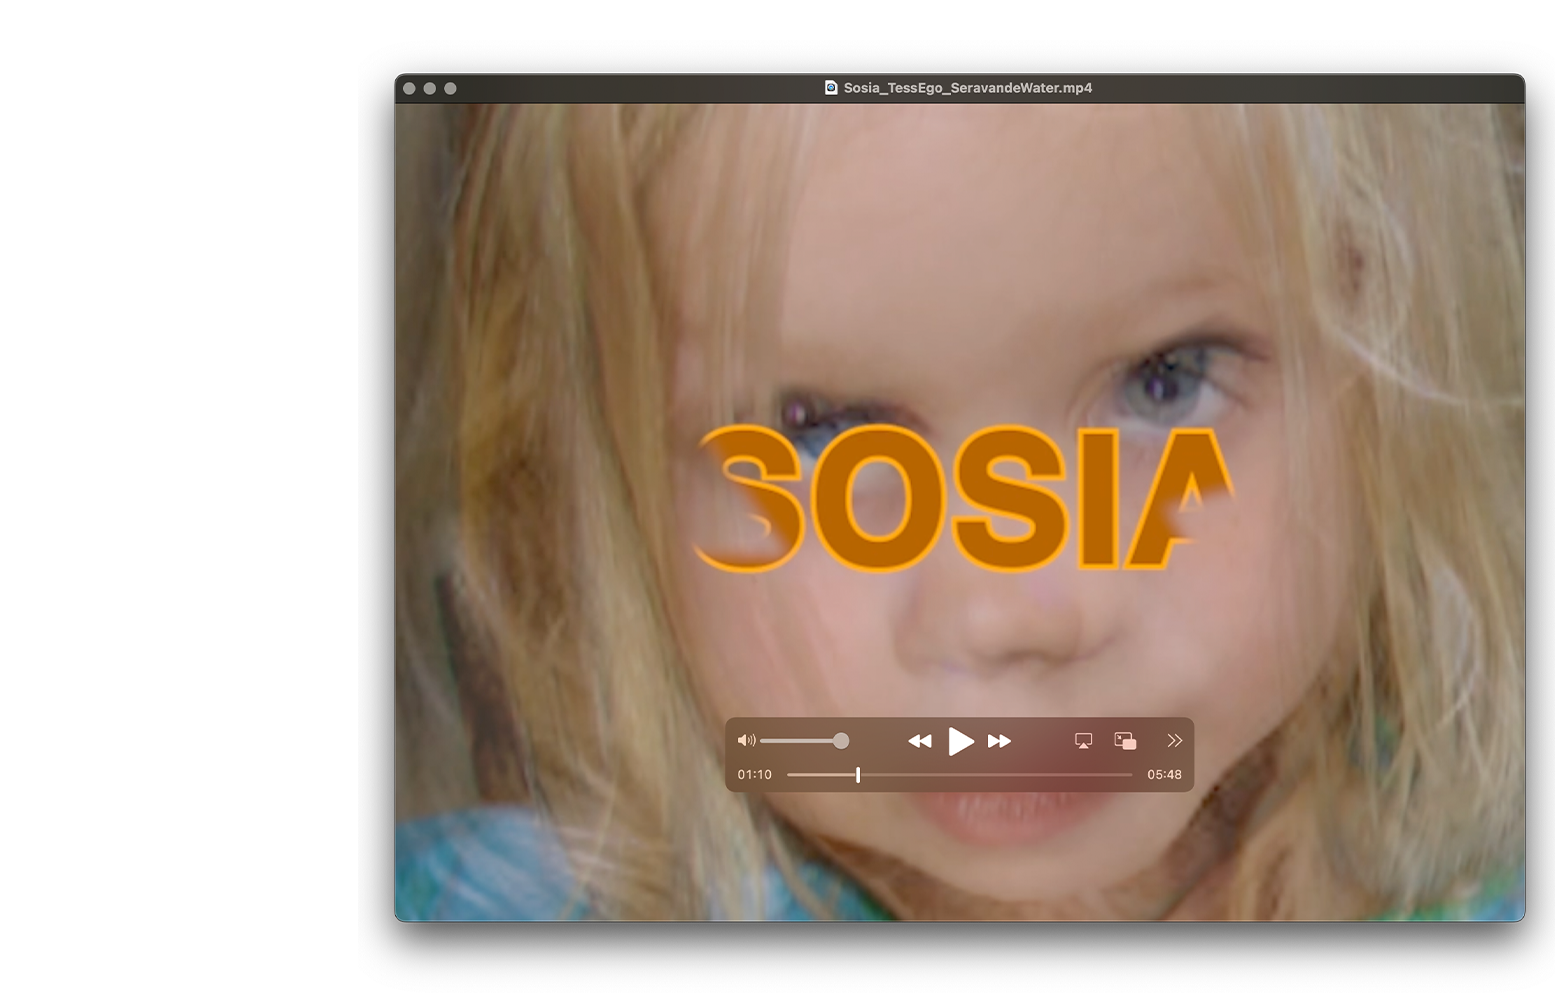Click the window title Sosia_TessEgo_SeravandeWater.mp4

tap(967, 88)
